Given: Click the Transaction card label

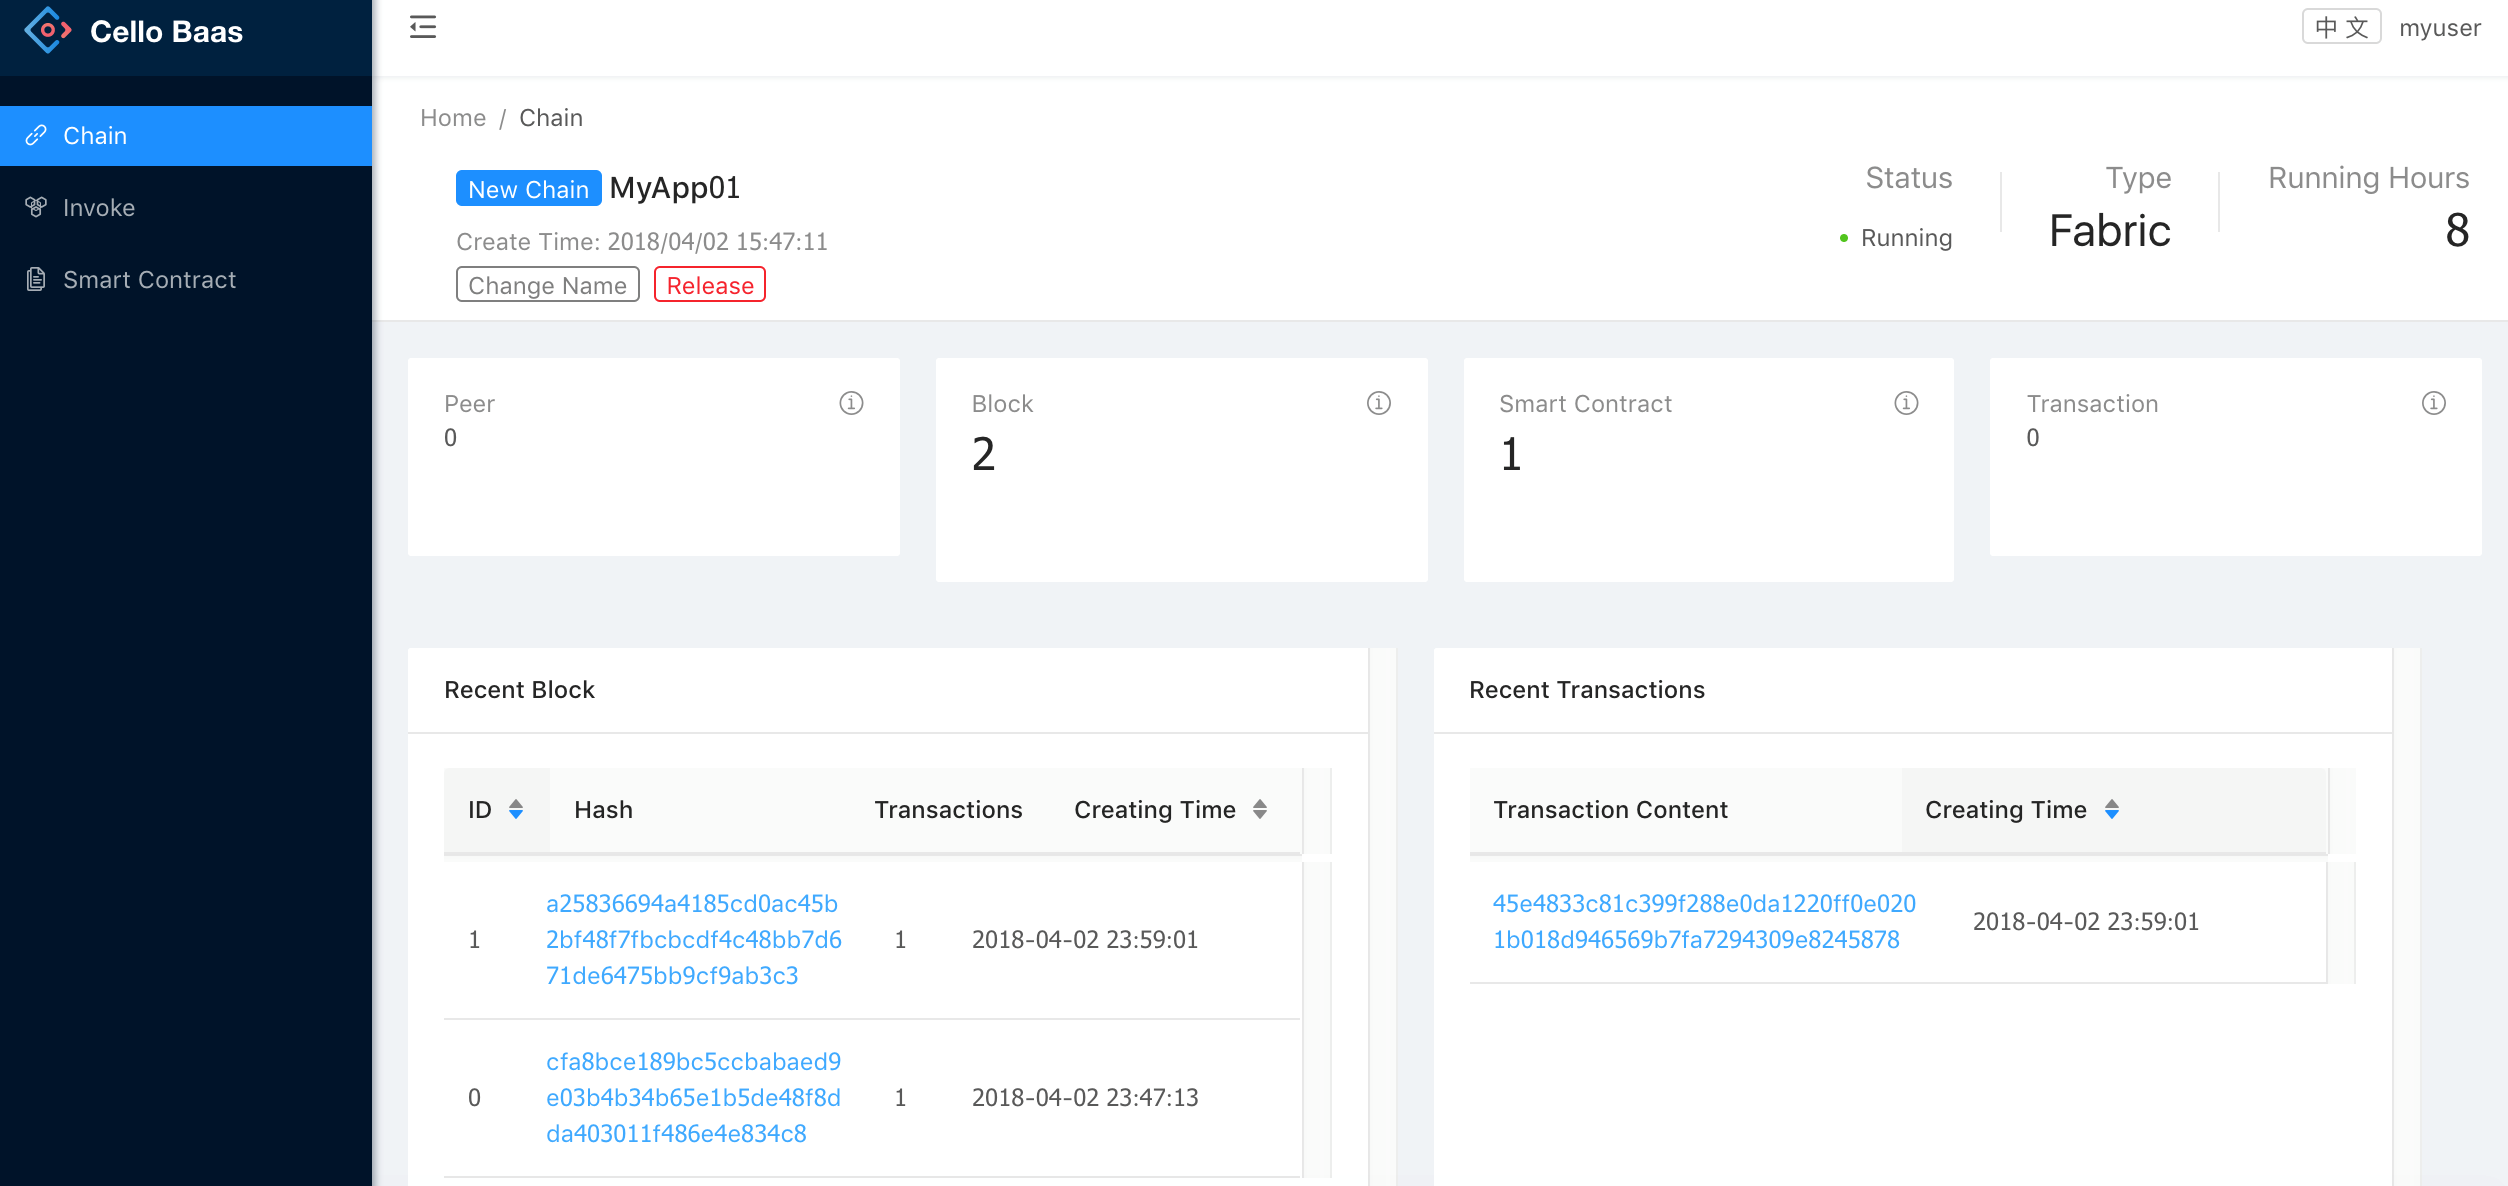Looking at the screenshot, I should [2092, 404].
